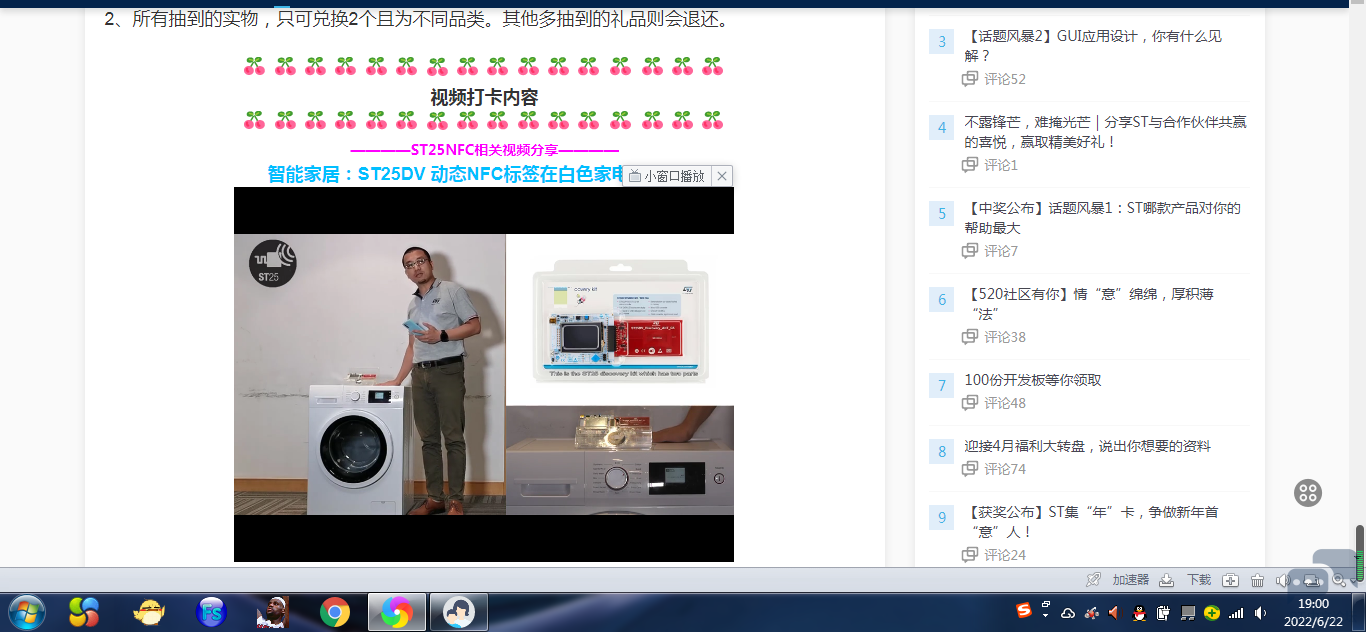This screenshot has height=632, width=1366.
Task: Open the basketball player photo taskbar icon
Action: point(273,611)
